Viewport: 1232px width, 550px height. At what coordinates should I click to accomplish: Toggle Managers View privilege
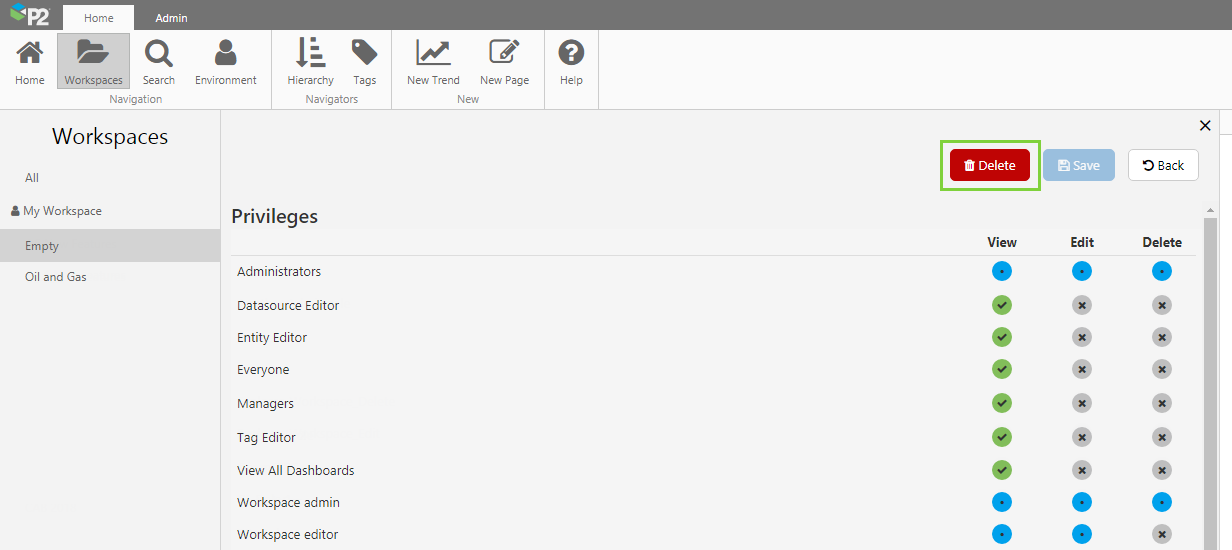pyautogui.click(x=1002, y=403)
